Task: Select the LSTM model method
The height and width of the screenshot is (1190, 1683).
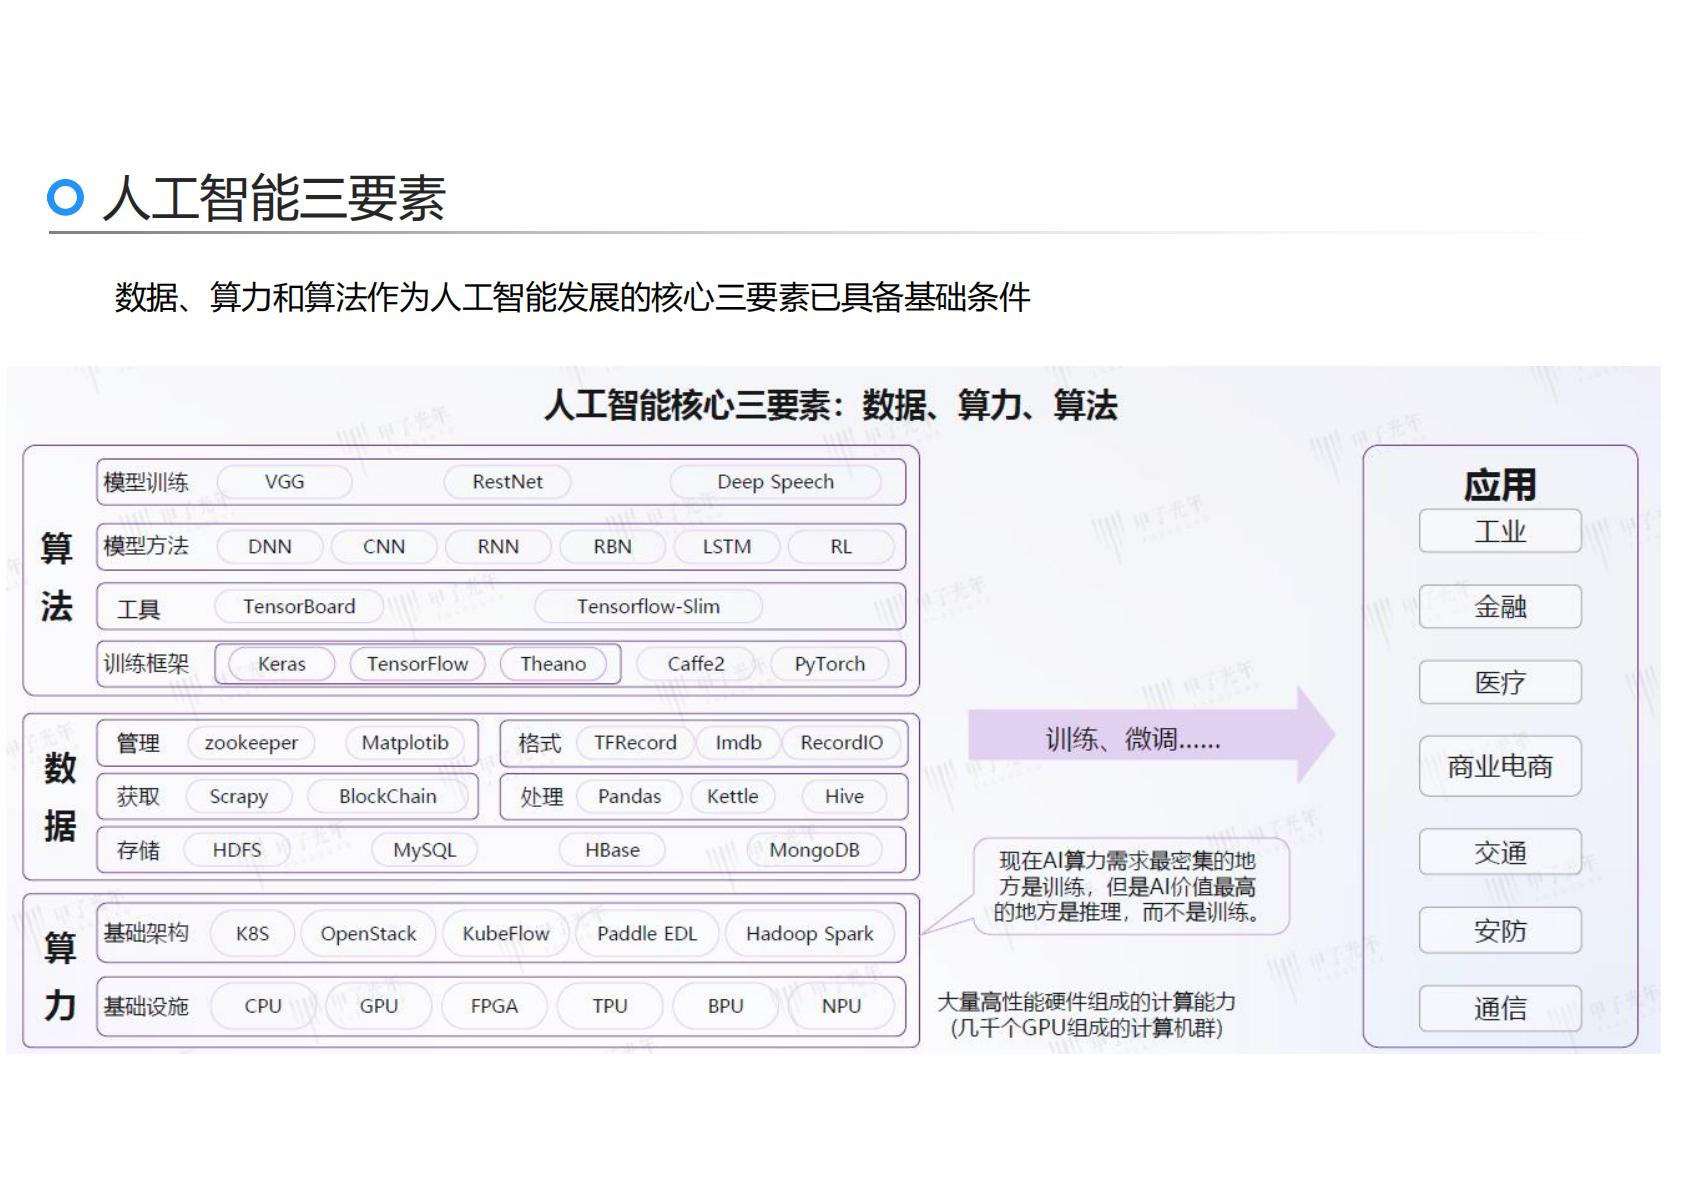Action: pyautogui.click(x=726, y=546)
